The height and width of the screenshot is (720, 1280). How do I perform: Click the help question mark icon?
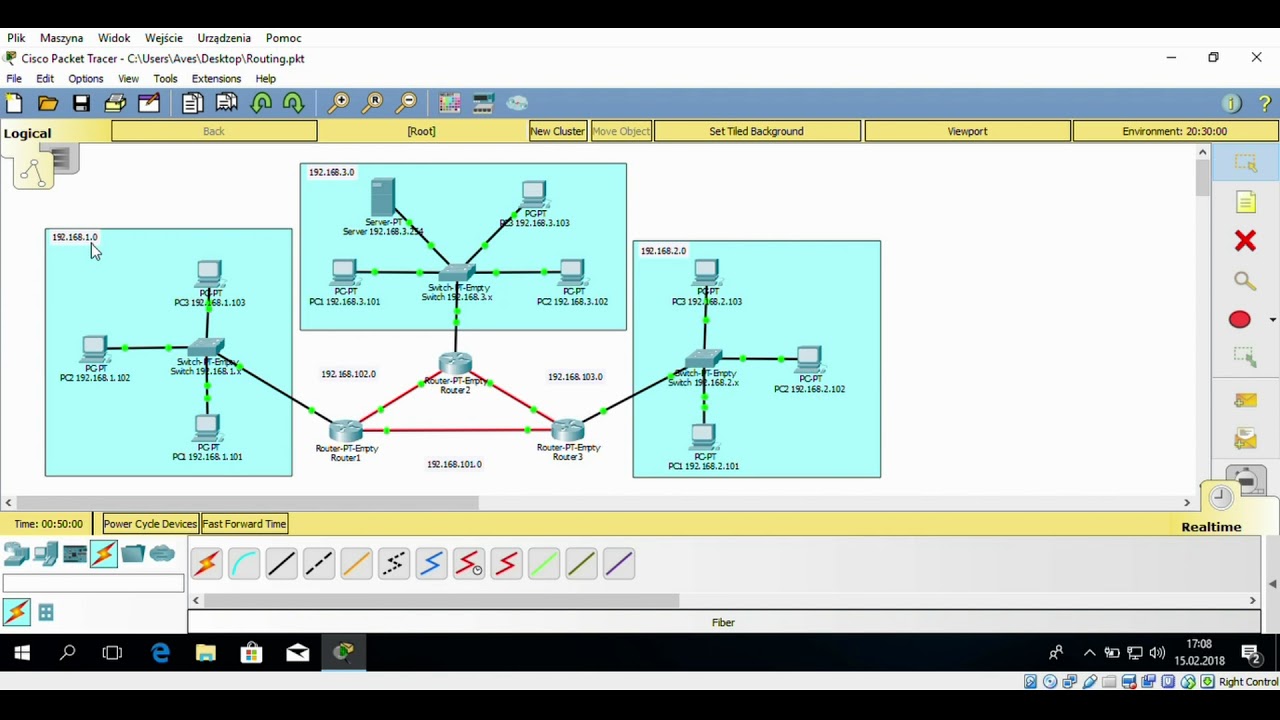pyautogui.click(x=1264, y=103)
